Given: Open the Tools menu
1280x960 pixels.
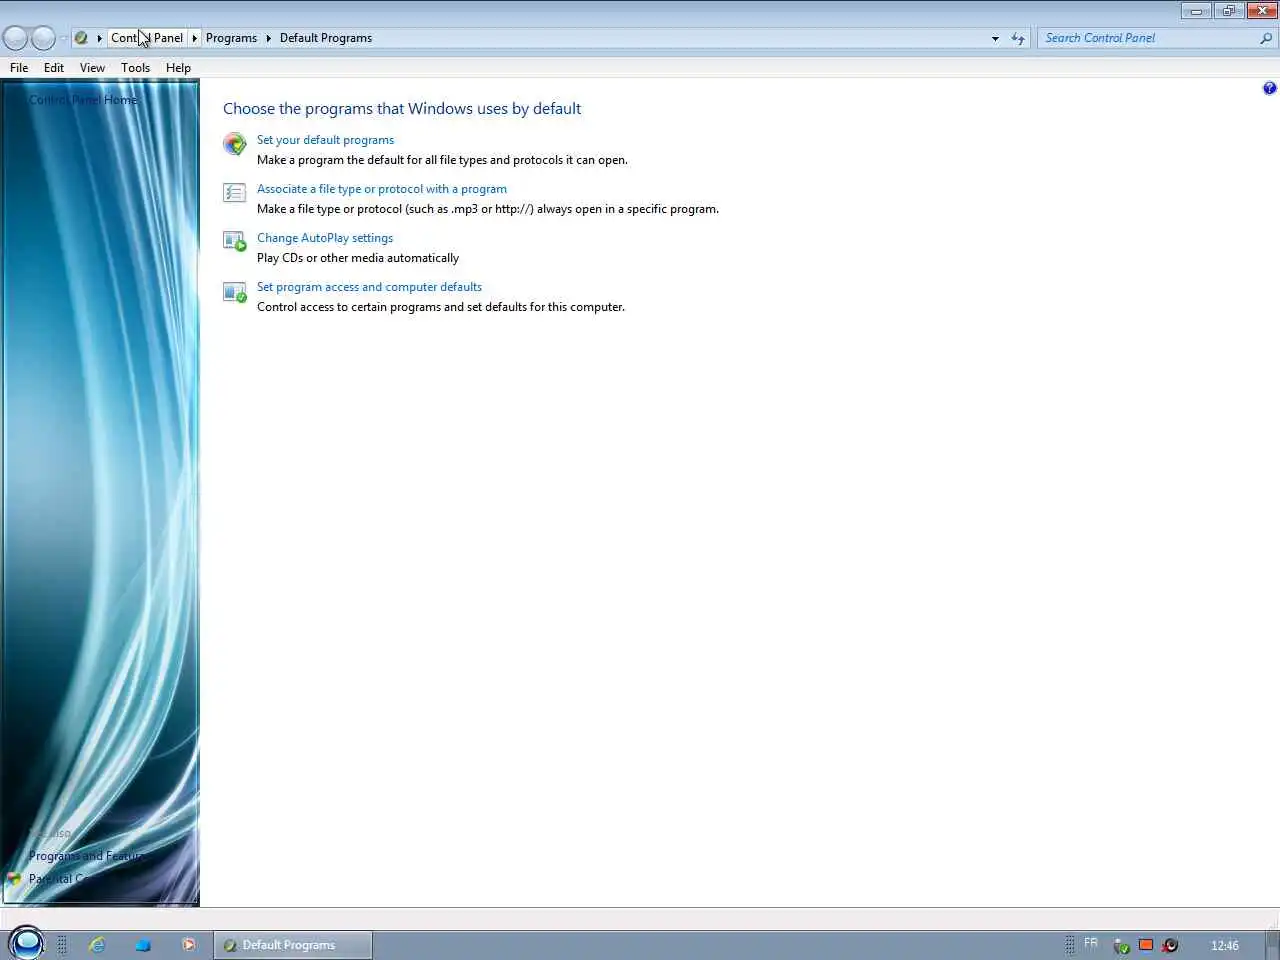Looking at the screenshot, I should [135, 68].
